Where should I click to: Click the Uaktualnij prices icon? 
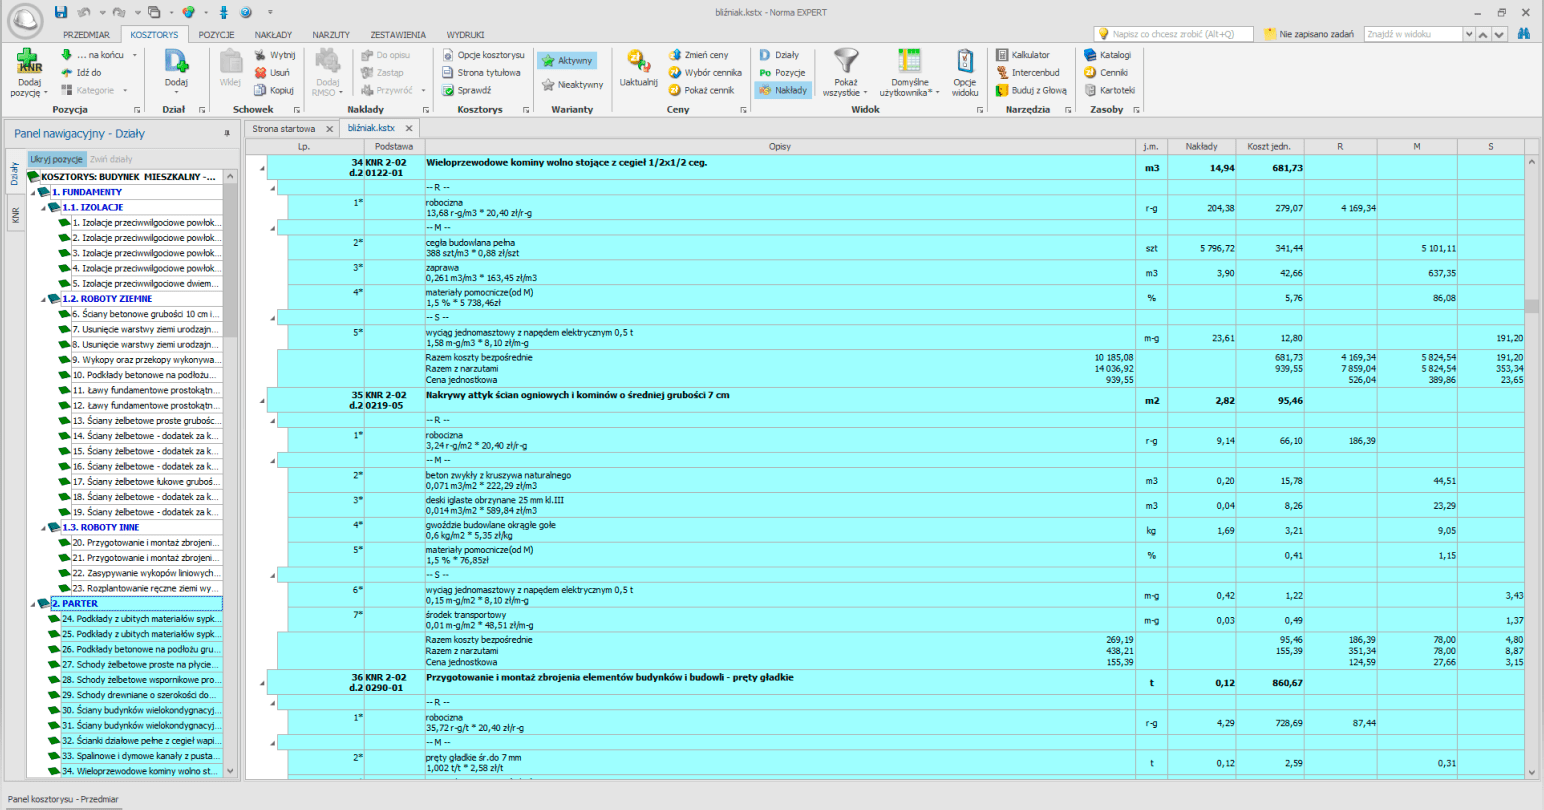point(638,62)
